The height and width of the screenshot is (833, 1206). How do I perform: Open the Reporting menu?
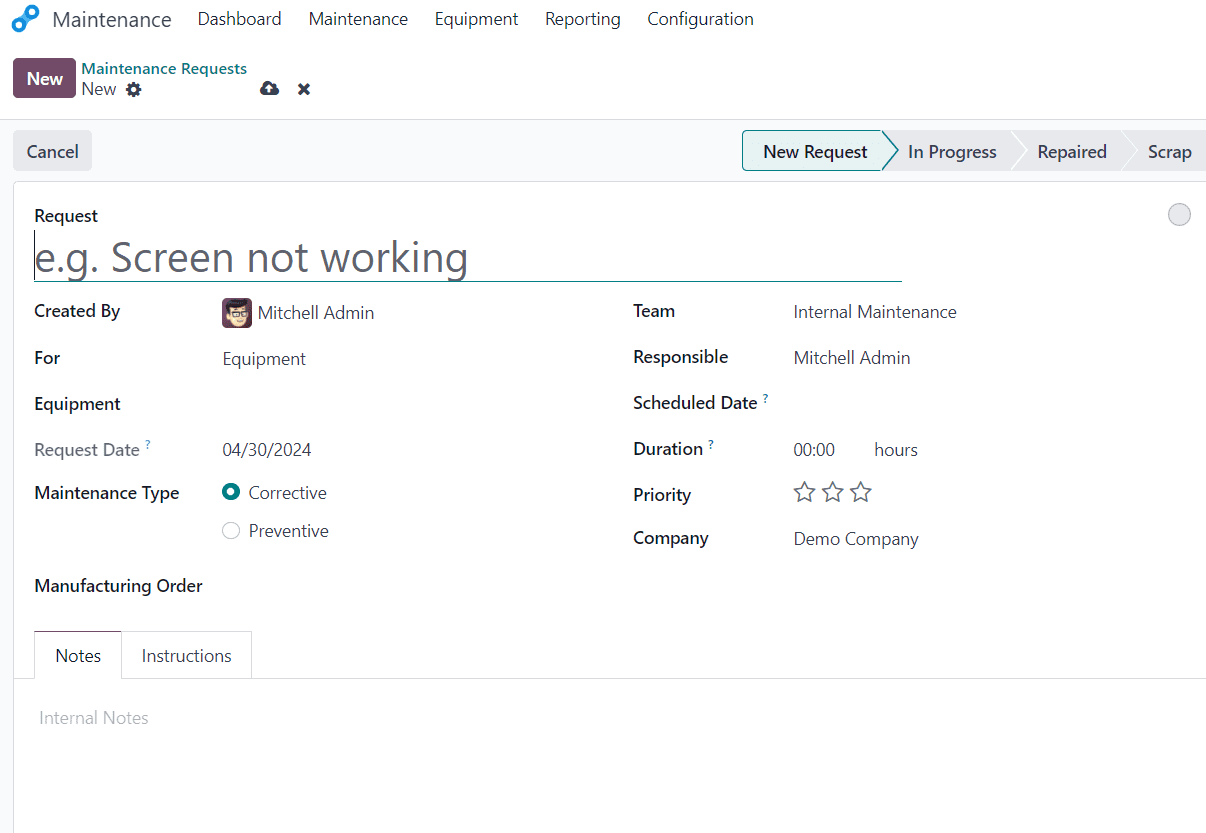[582, 18]
